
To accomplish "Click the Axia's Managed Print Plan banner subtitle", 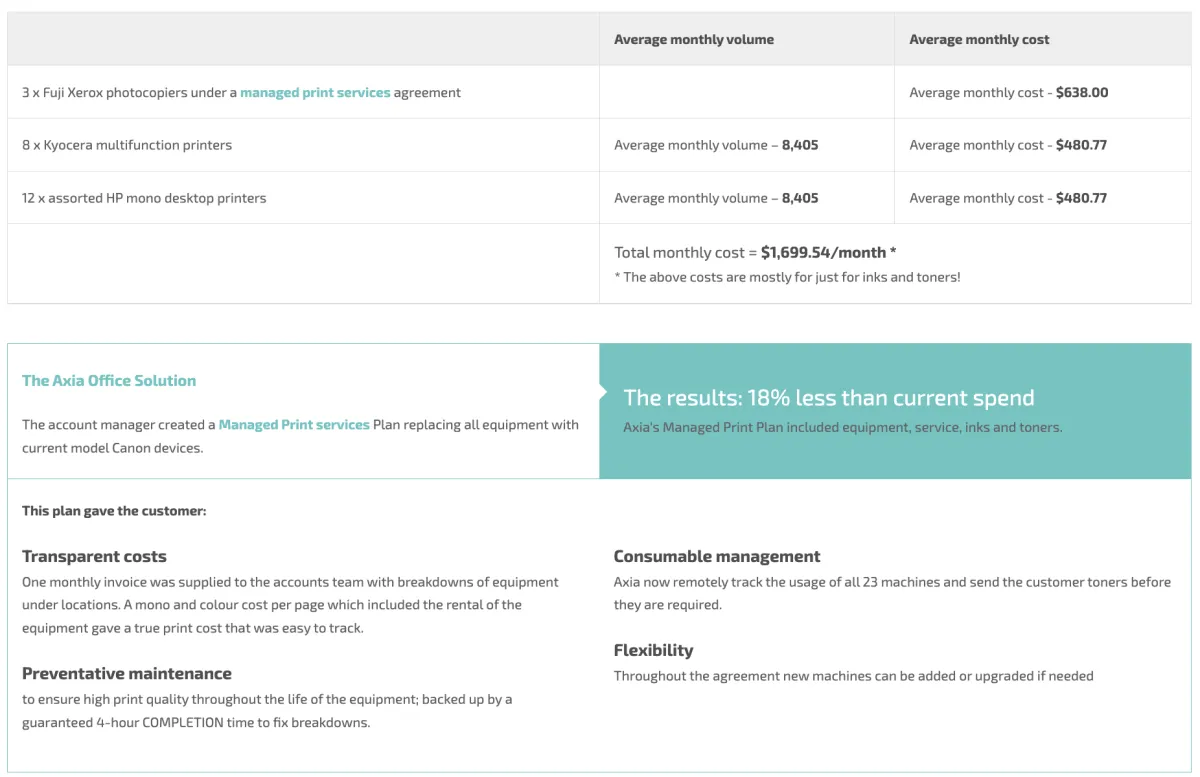I will (842, 428).
